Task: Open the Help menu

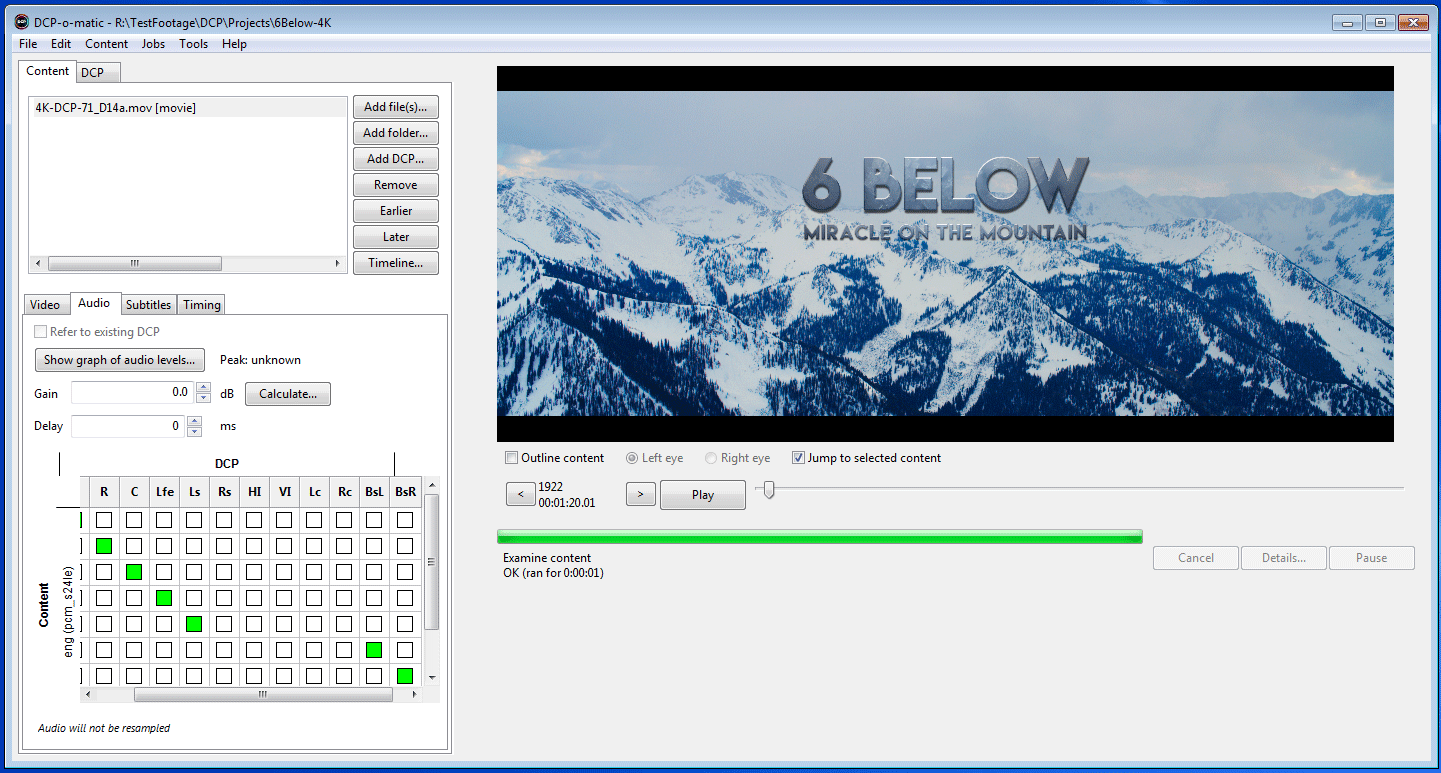Action: pyautogui.click(x=234, y=44)
